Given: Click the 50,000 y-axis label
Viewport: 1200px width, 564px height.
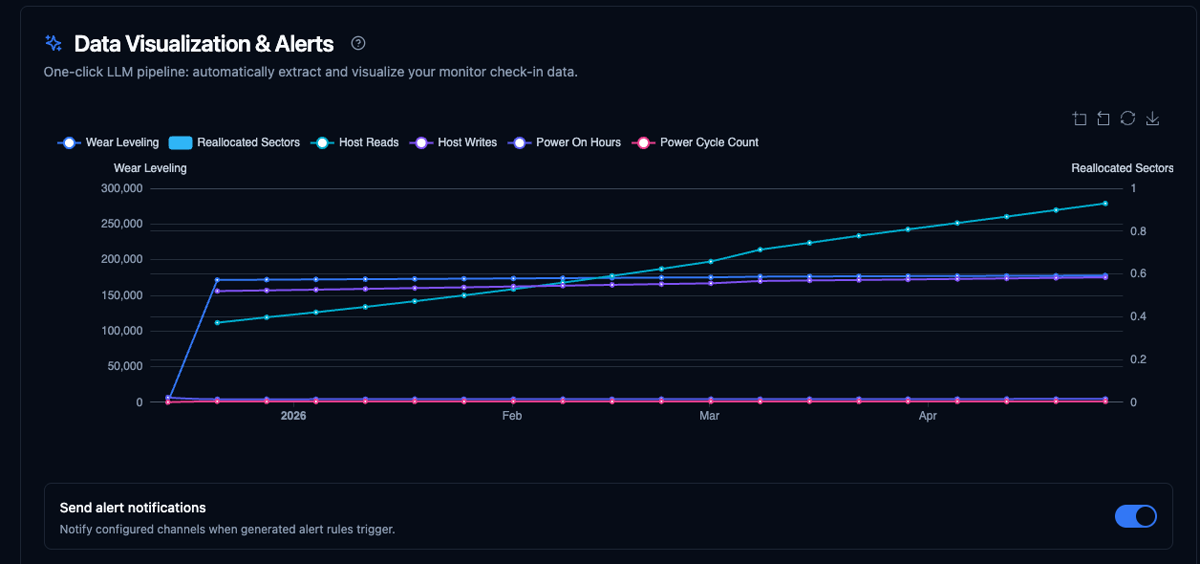Looking at the screenshot, I should pyautogui.click(x=125, y=366).
